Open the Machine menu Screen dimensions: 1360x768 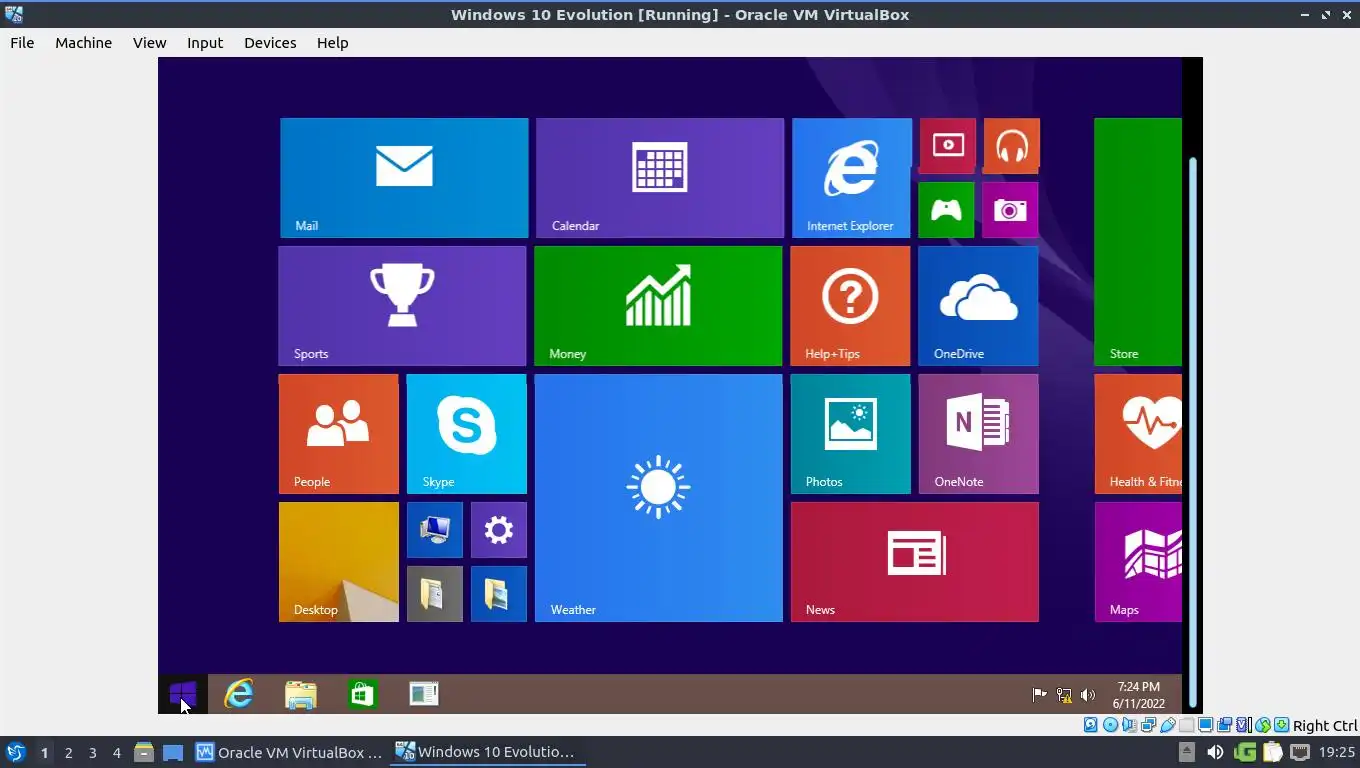[83, 42]
